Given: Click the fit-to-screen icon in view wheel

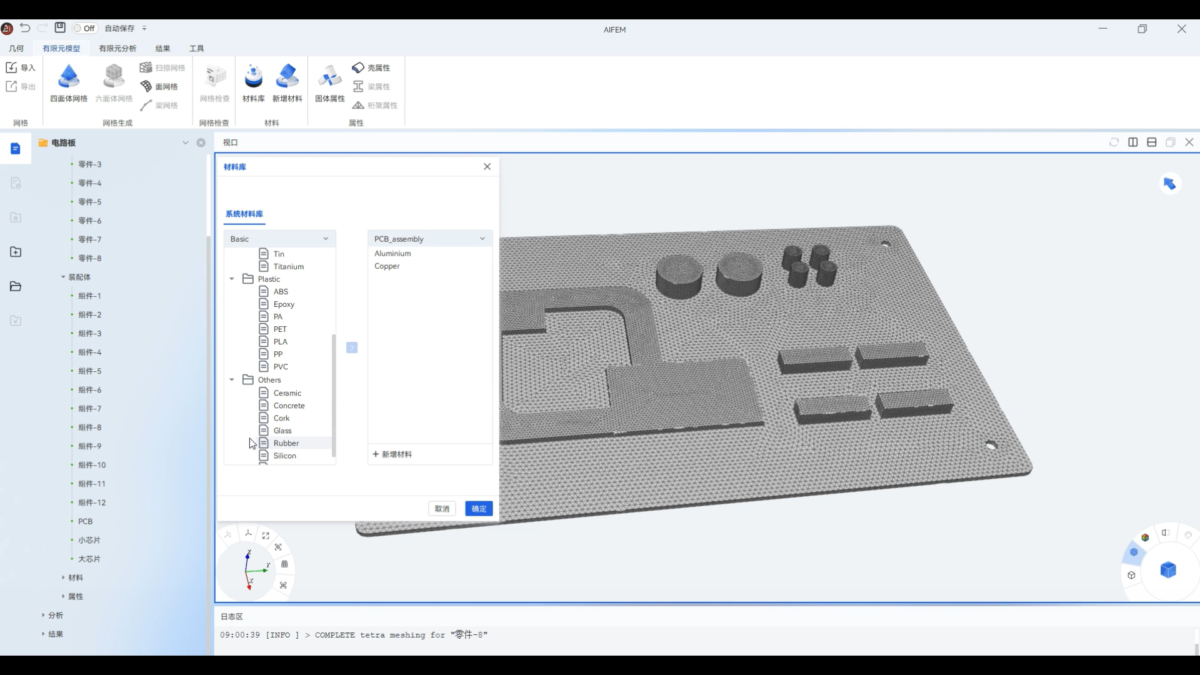Looking at the screenshot, I should [x=266, y=536].
